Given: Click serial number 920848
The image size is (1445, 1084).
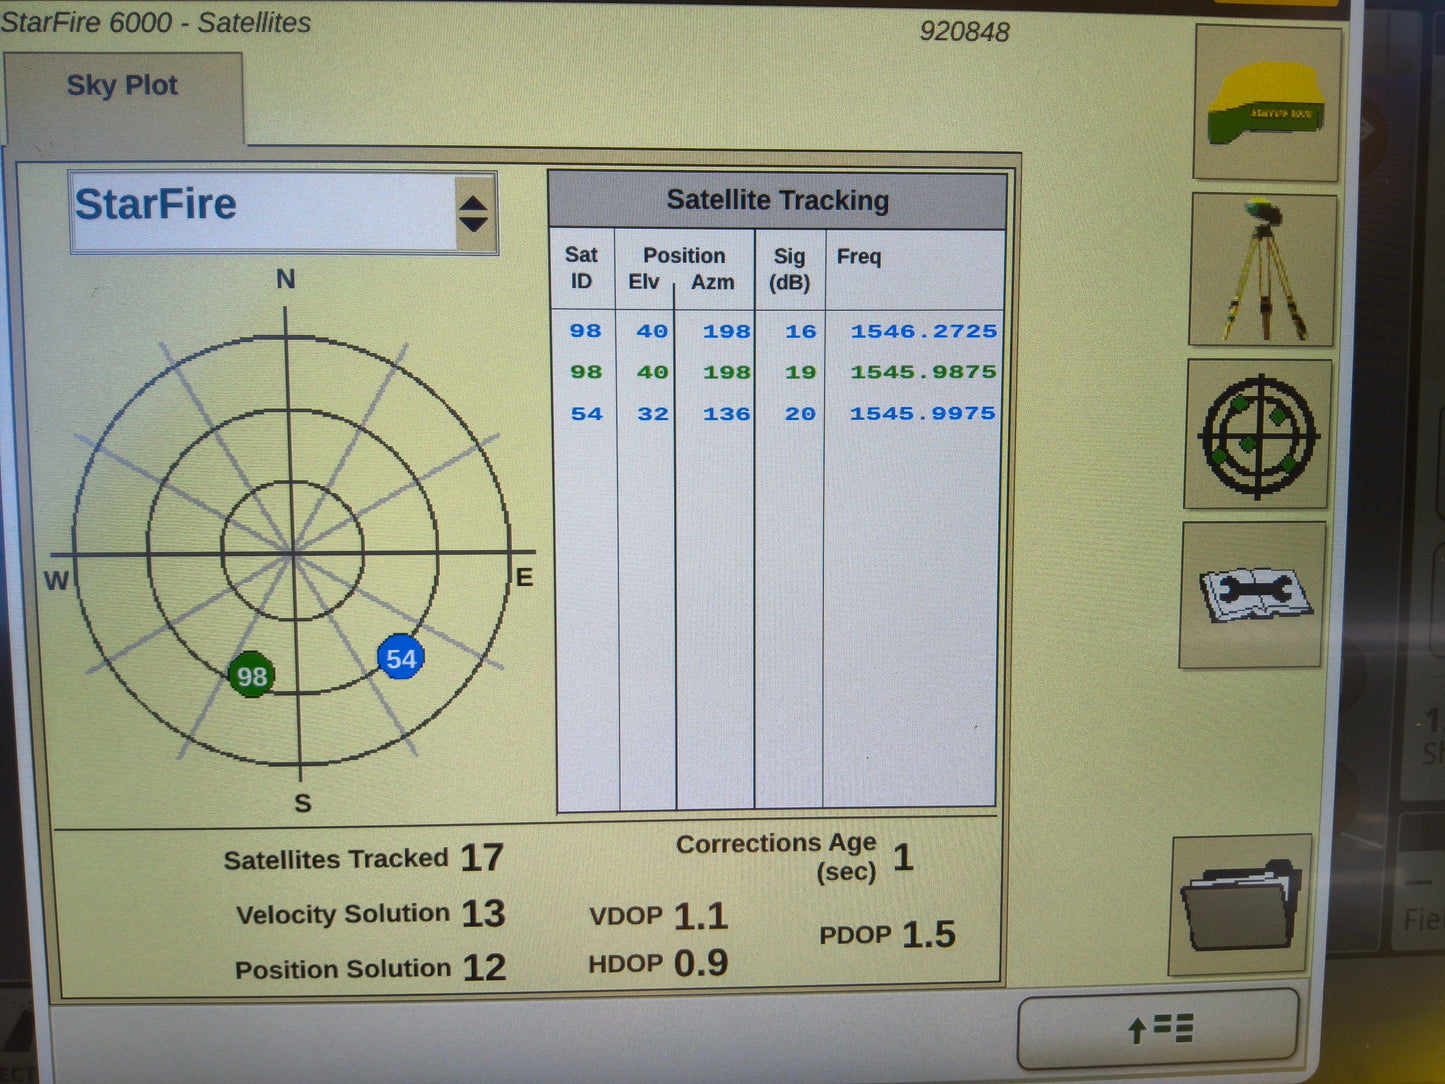Looking at the screenshot, I should click(x=964, y=31).
